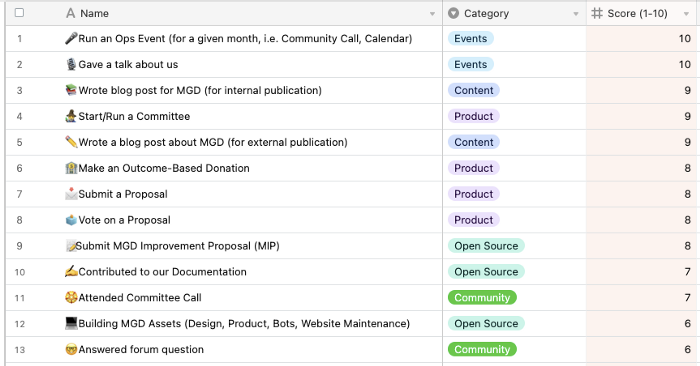Click the Events tag in row 1
The height and width of the screenshot is (366, 700).
[471, 38]
